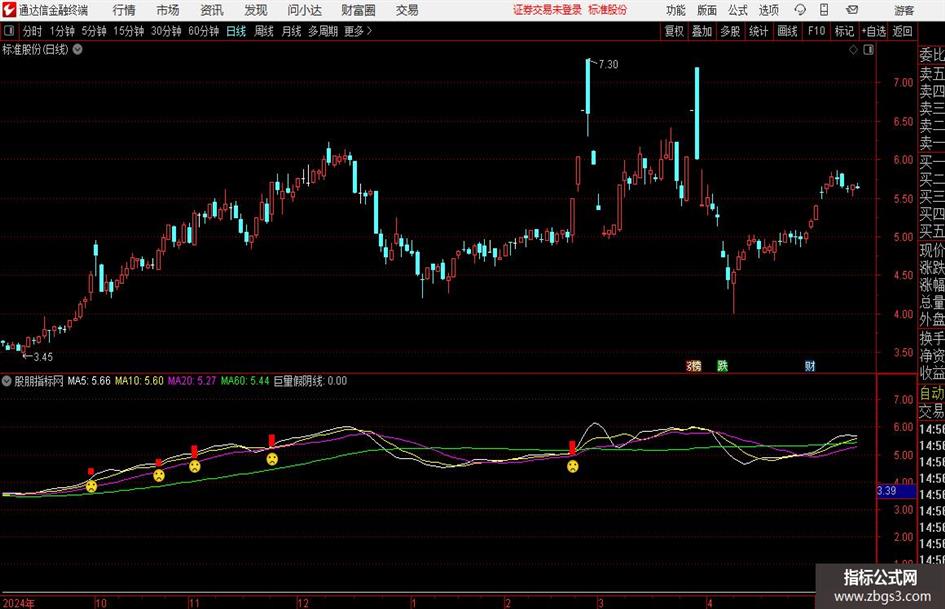Click the MA5: 5.66 value

[x=89, y=381]
